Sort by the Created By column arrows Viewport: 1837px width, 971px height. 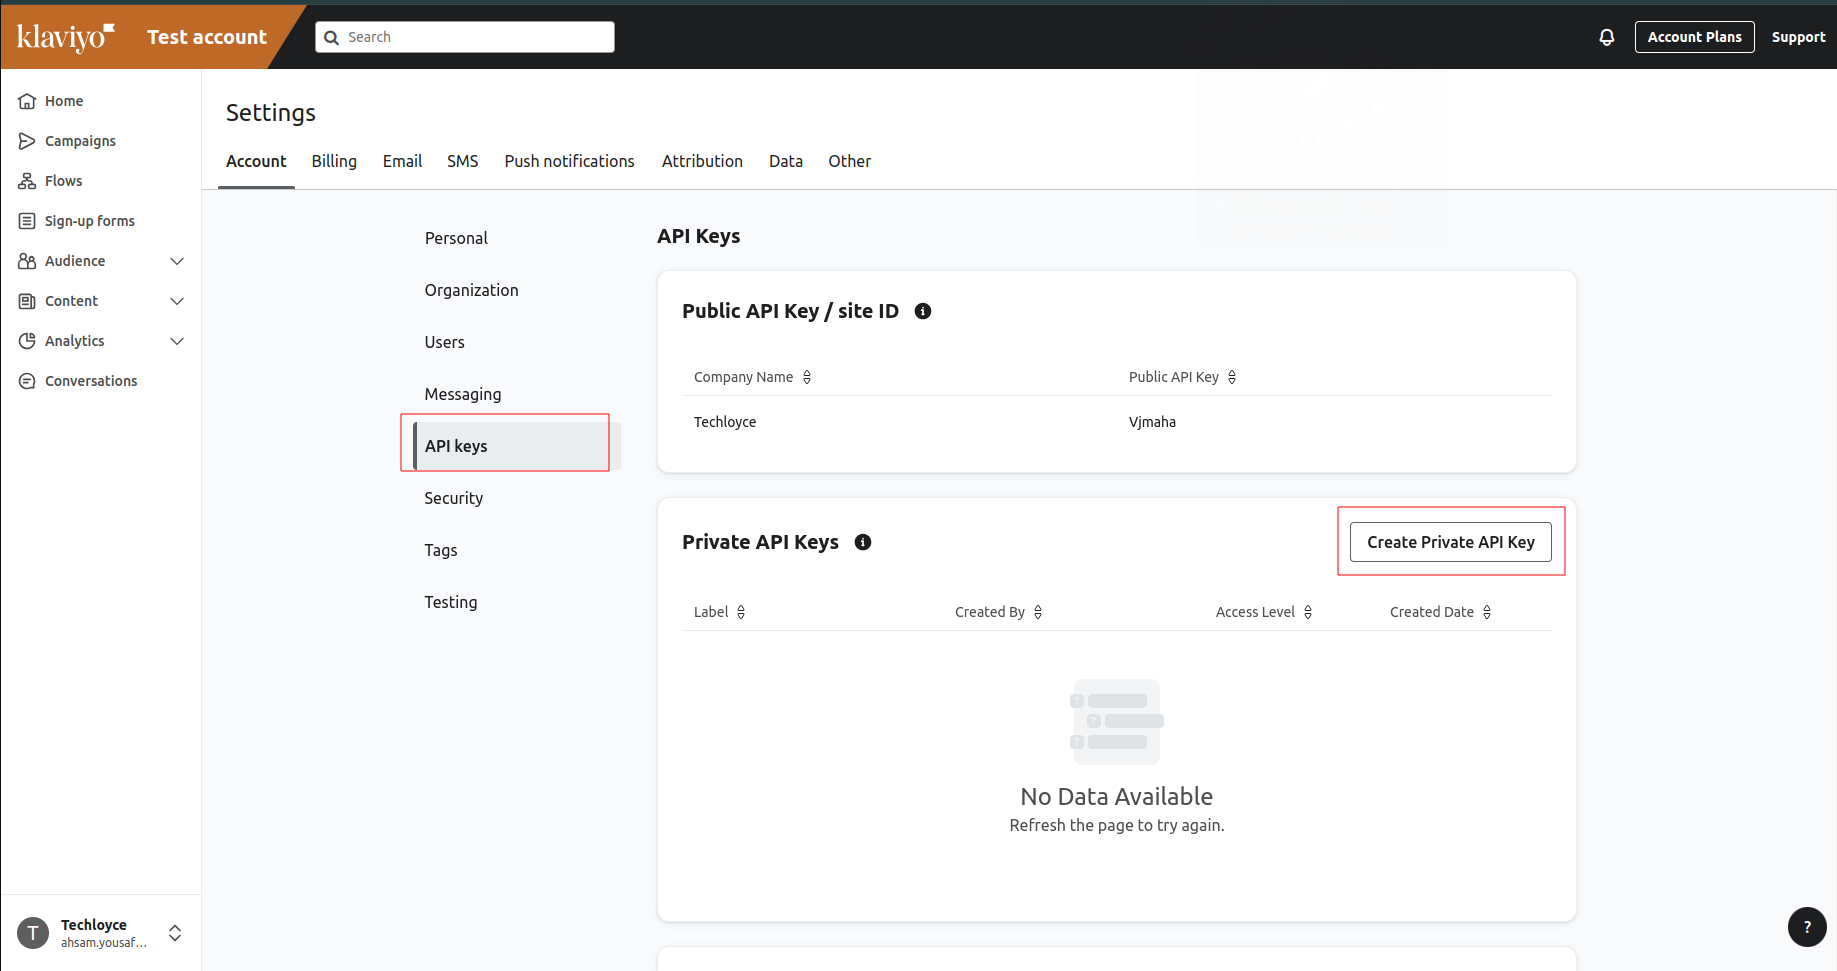click(x=1038, y=612)
